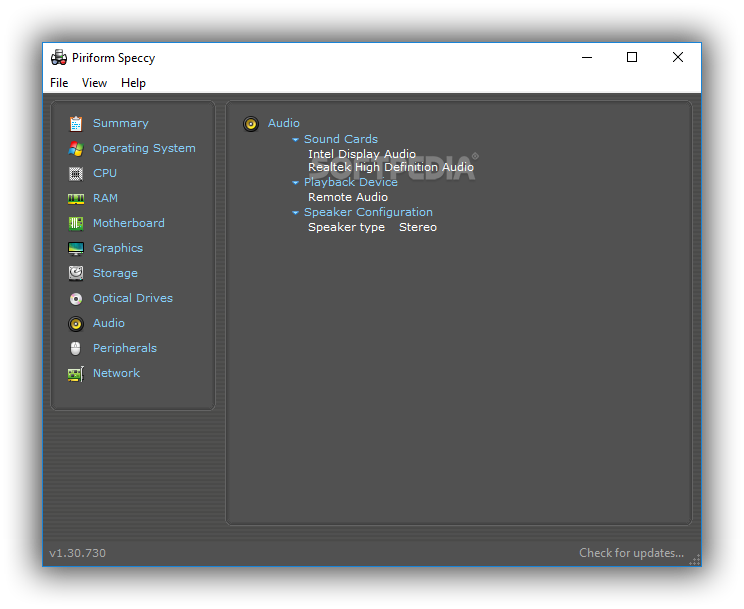Viewport: 744px width, 609px height.
Task: Go to the Summary section
Action: pyautogui.click(x=121, y=123)
